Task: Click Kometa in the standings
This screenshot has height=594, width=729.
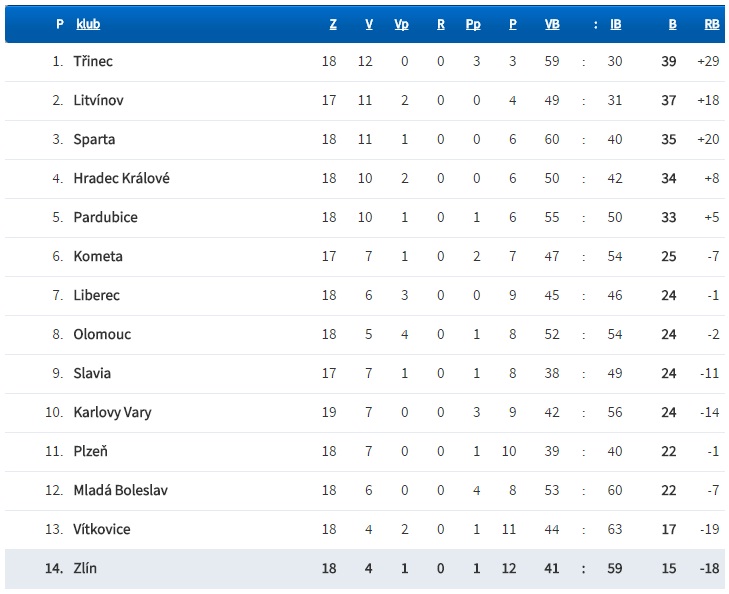Action: [x=98, y=256]
